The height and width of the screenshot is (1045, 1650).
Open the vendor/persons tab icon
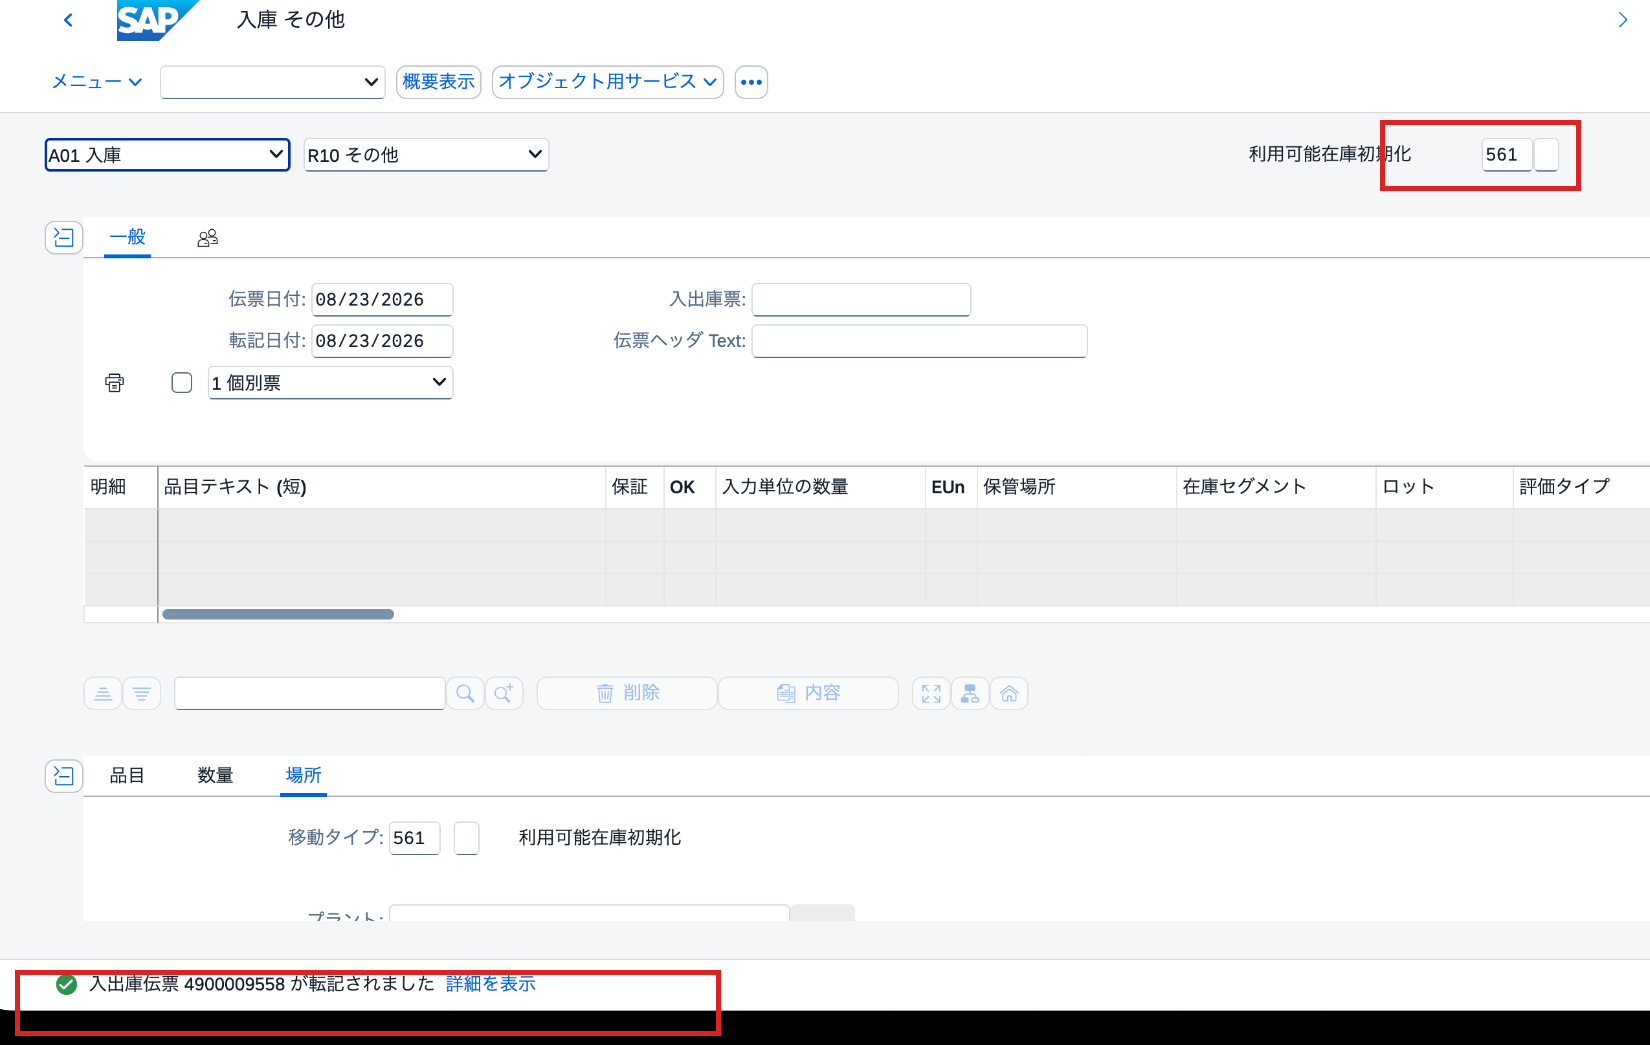(208, 238)
